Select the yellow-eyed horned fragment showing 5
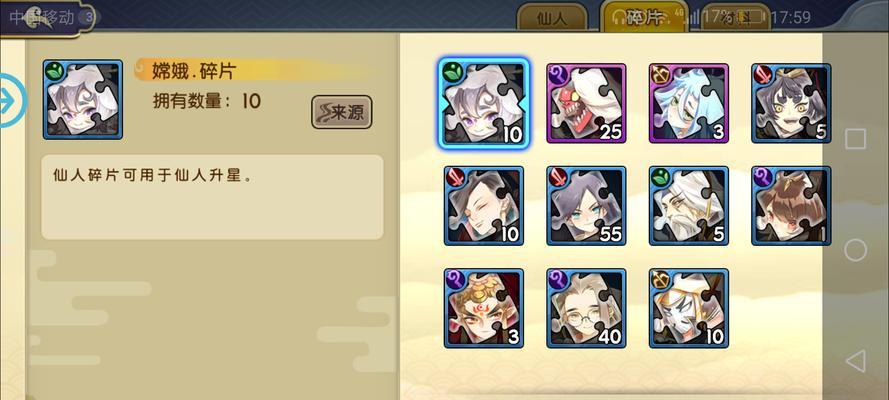This screenshot has width=889, height=400. (x=791, y=103)
